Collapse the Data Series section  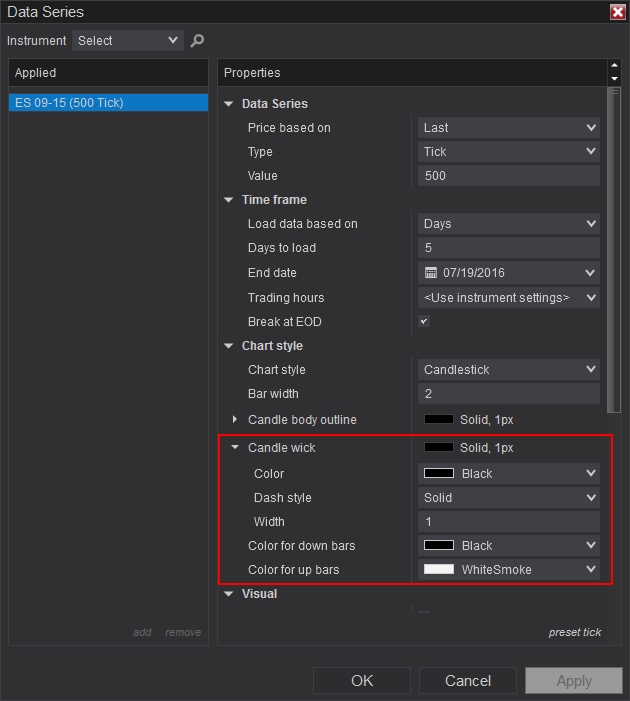(229, 104)
